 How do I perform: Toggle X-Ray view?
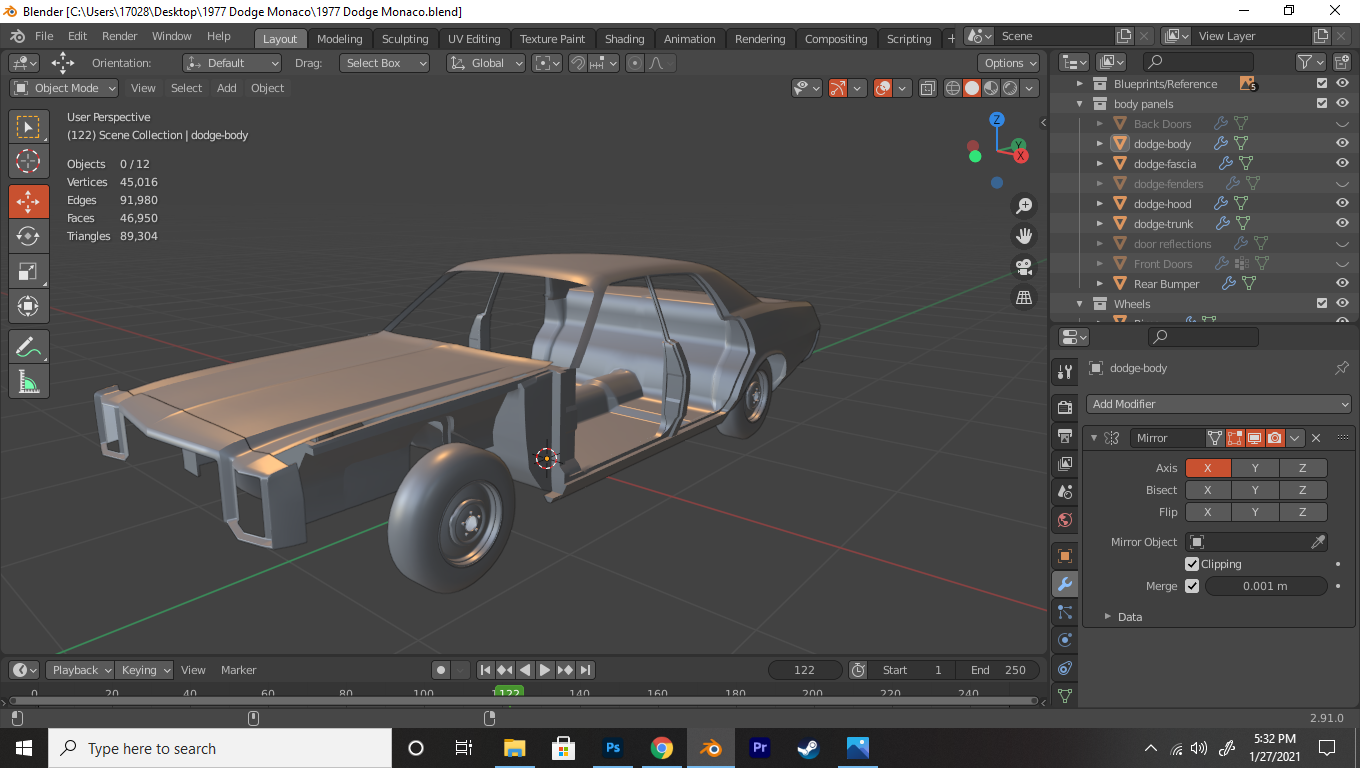coord(927,88)
